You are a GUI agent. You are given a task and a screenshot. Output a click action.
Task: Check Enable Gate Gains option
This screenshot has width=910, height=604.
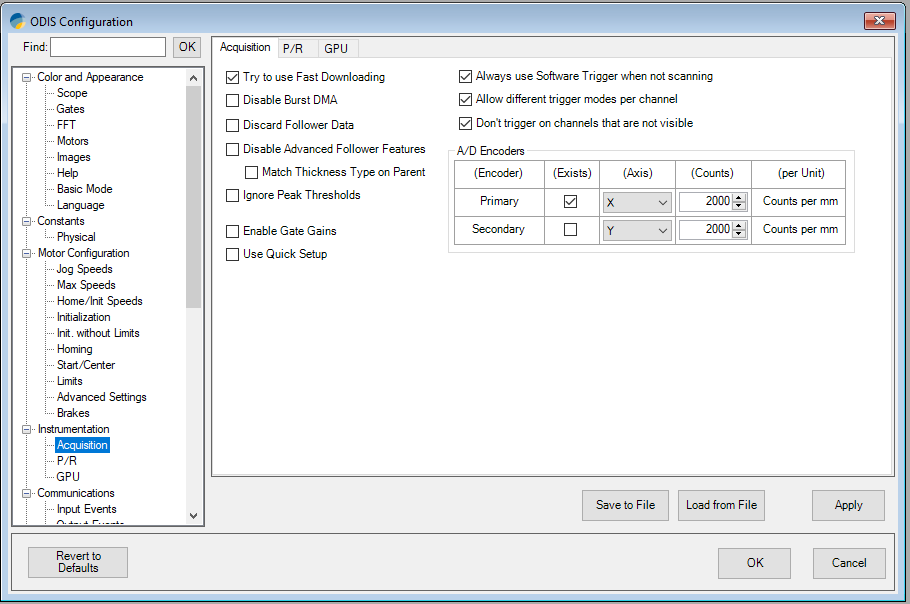point(233,231)
